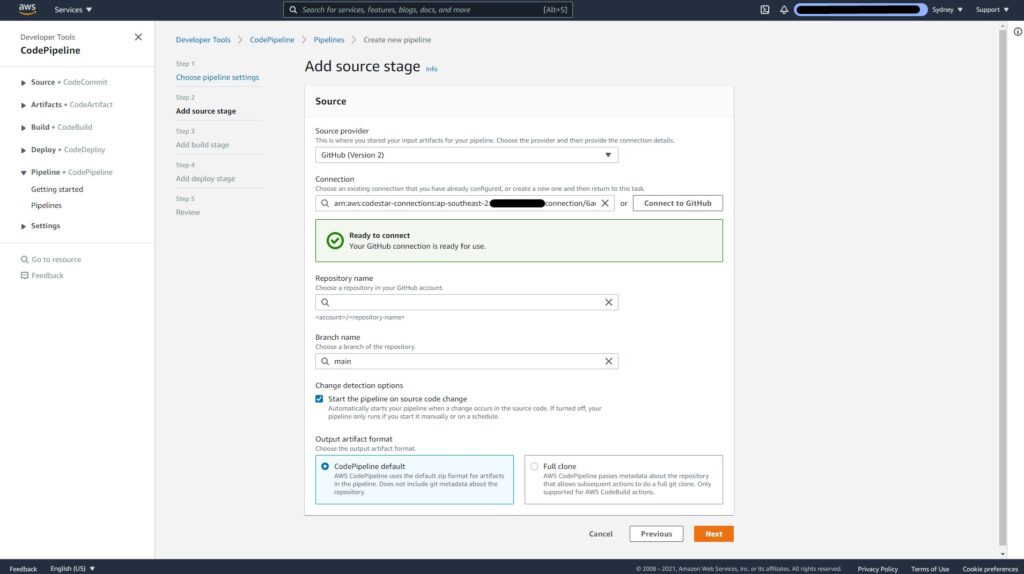This screenshot has height=574, width=1024.
Task: Focus the Branch name input
Action: [x=466, y=361]
